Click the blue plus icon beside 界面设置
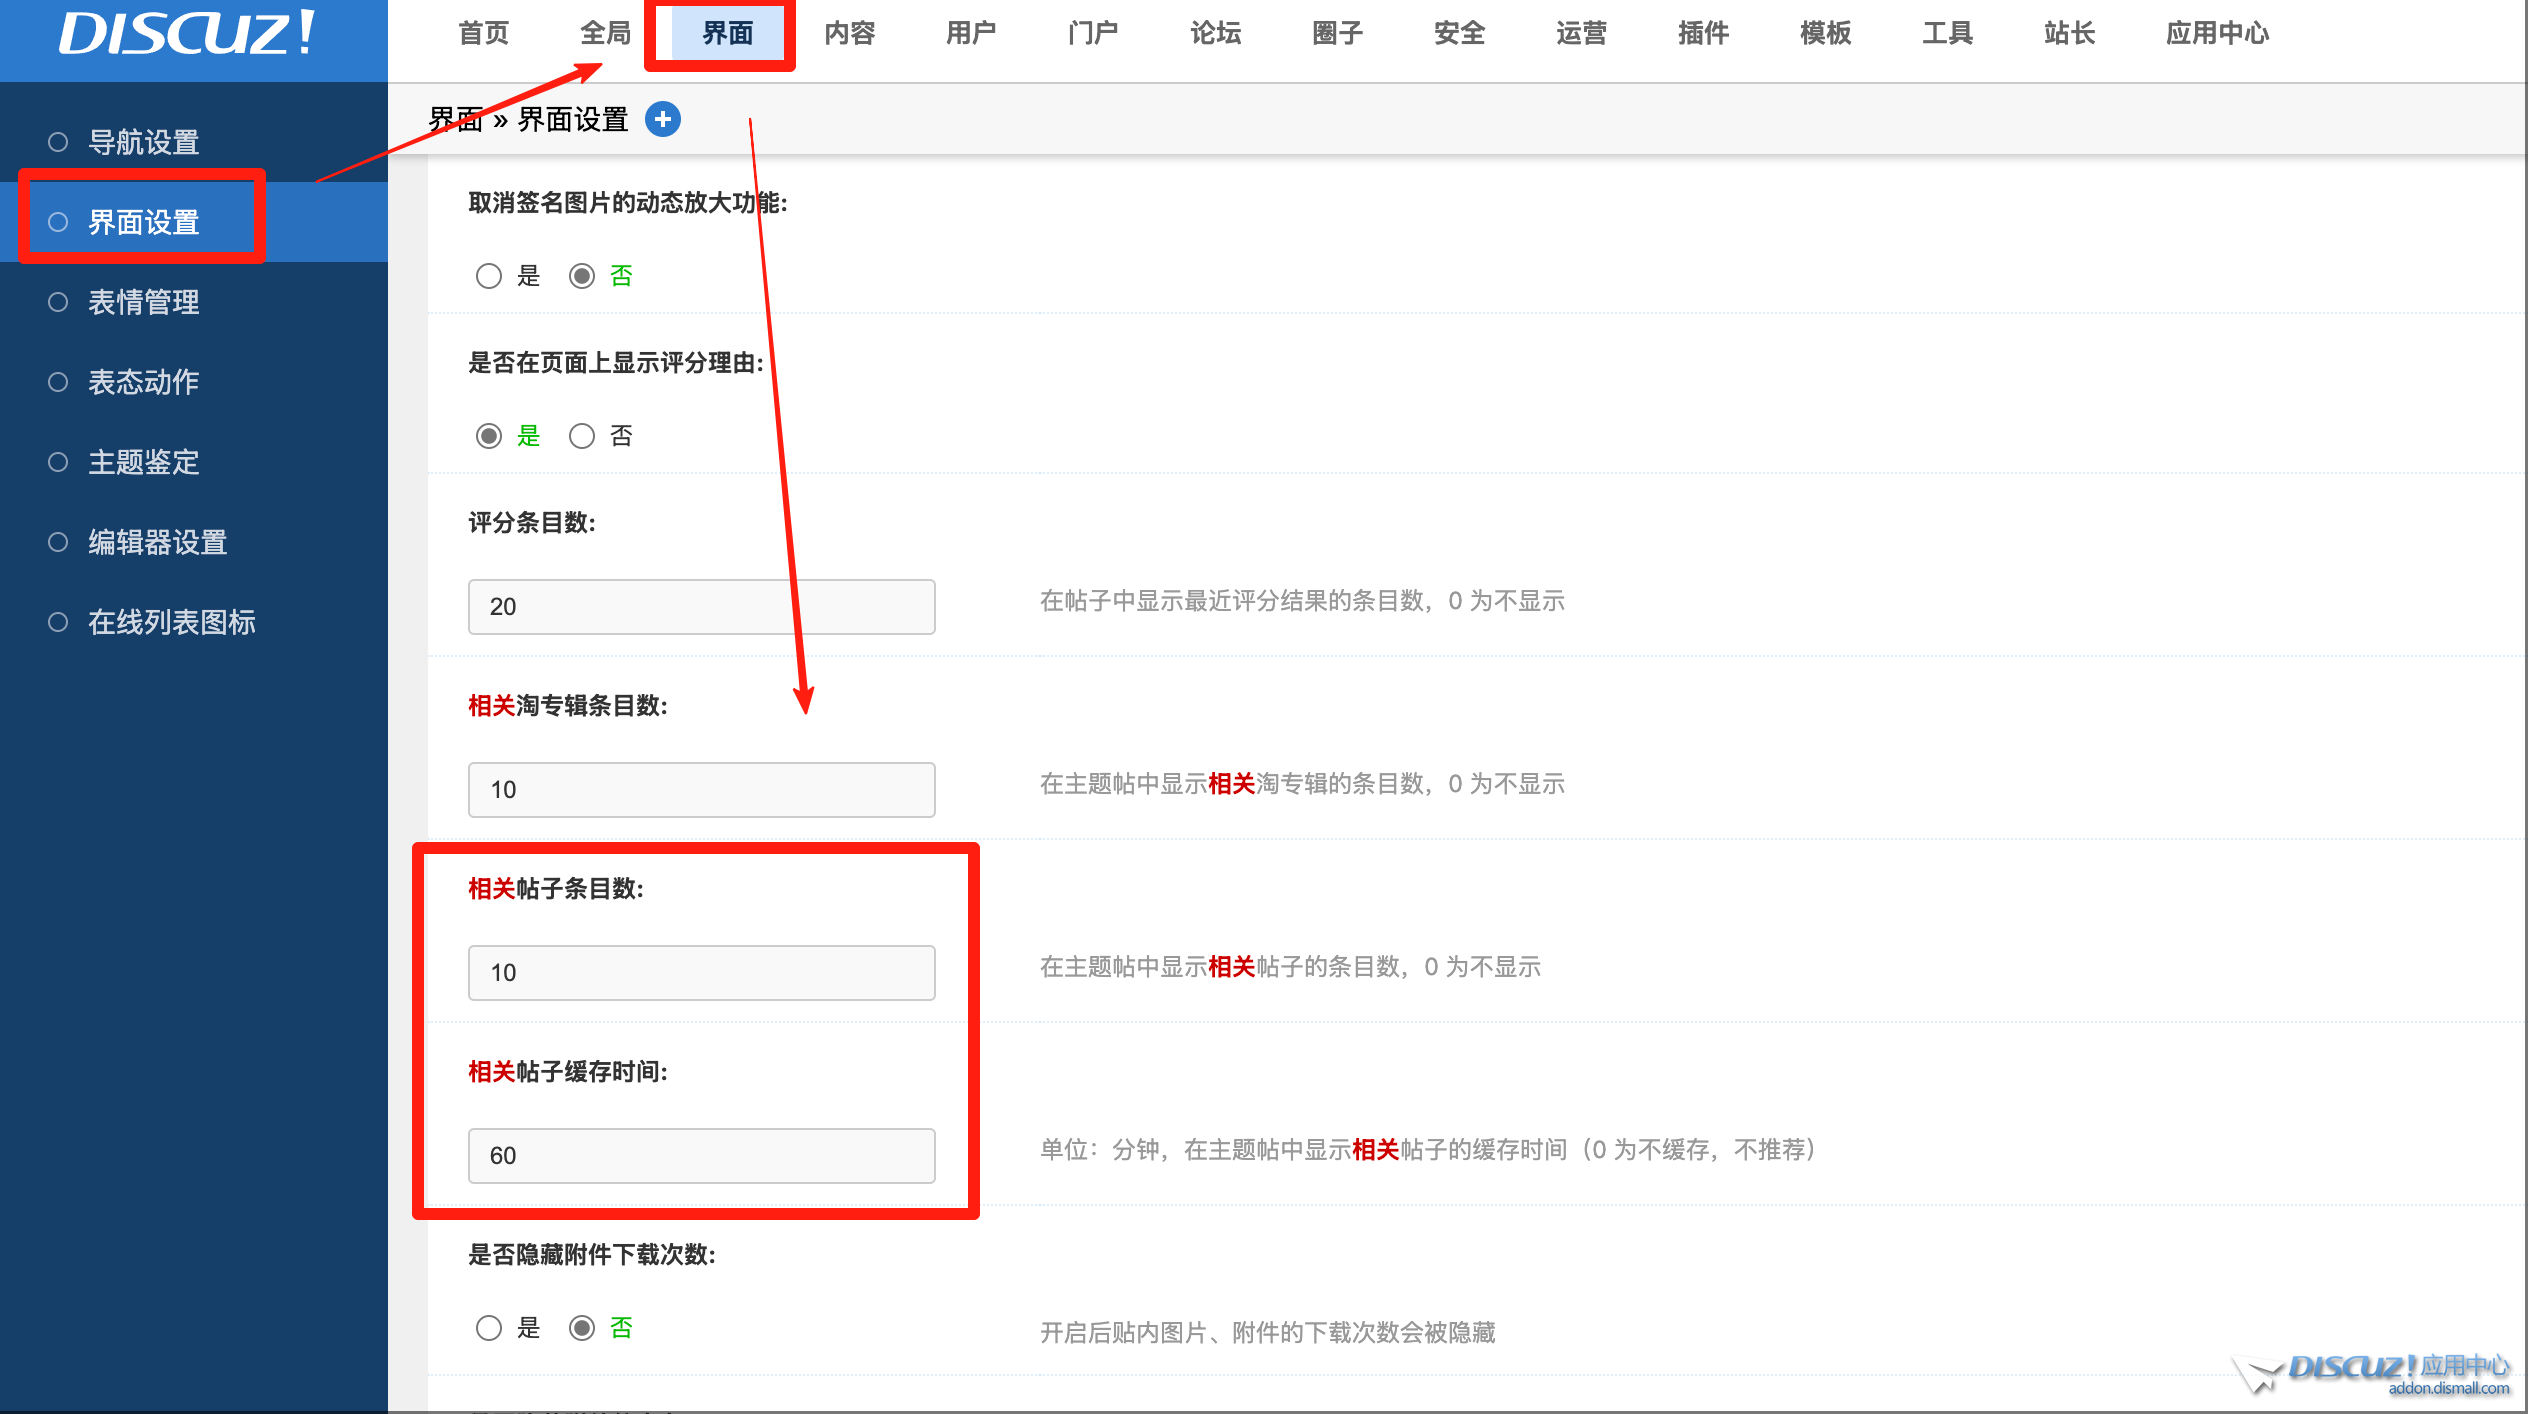The width and height of the screenshot is (2528, 1414). tap(663, 119)
